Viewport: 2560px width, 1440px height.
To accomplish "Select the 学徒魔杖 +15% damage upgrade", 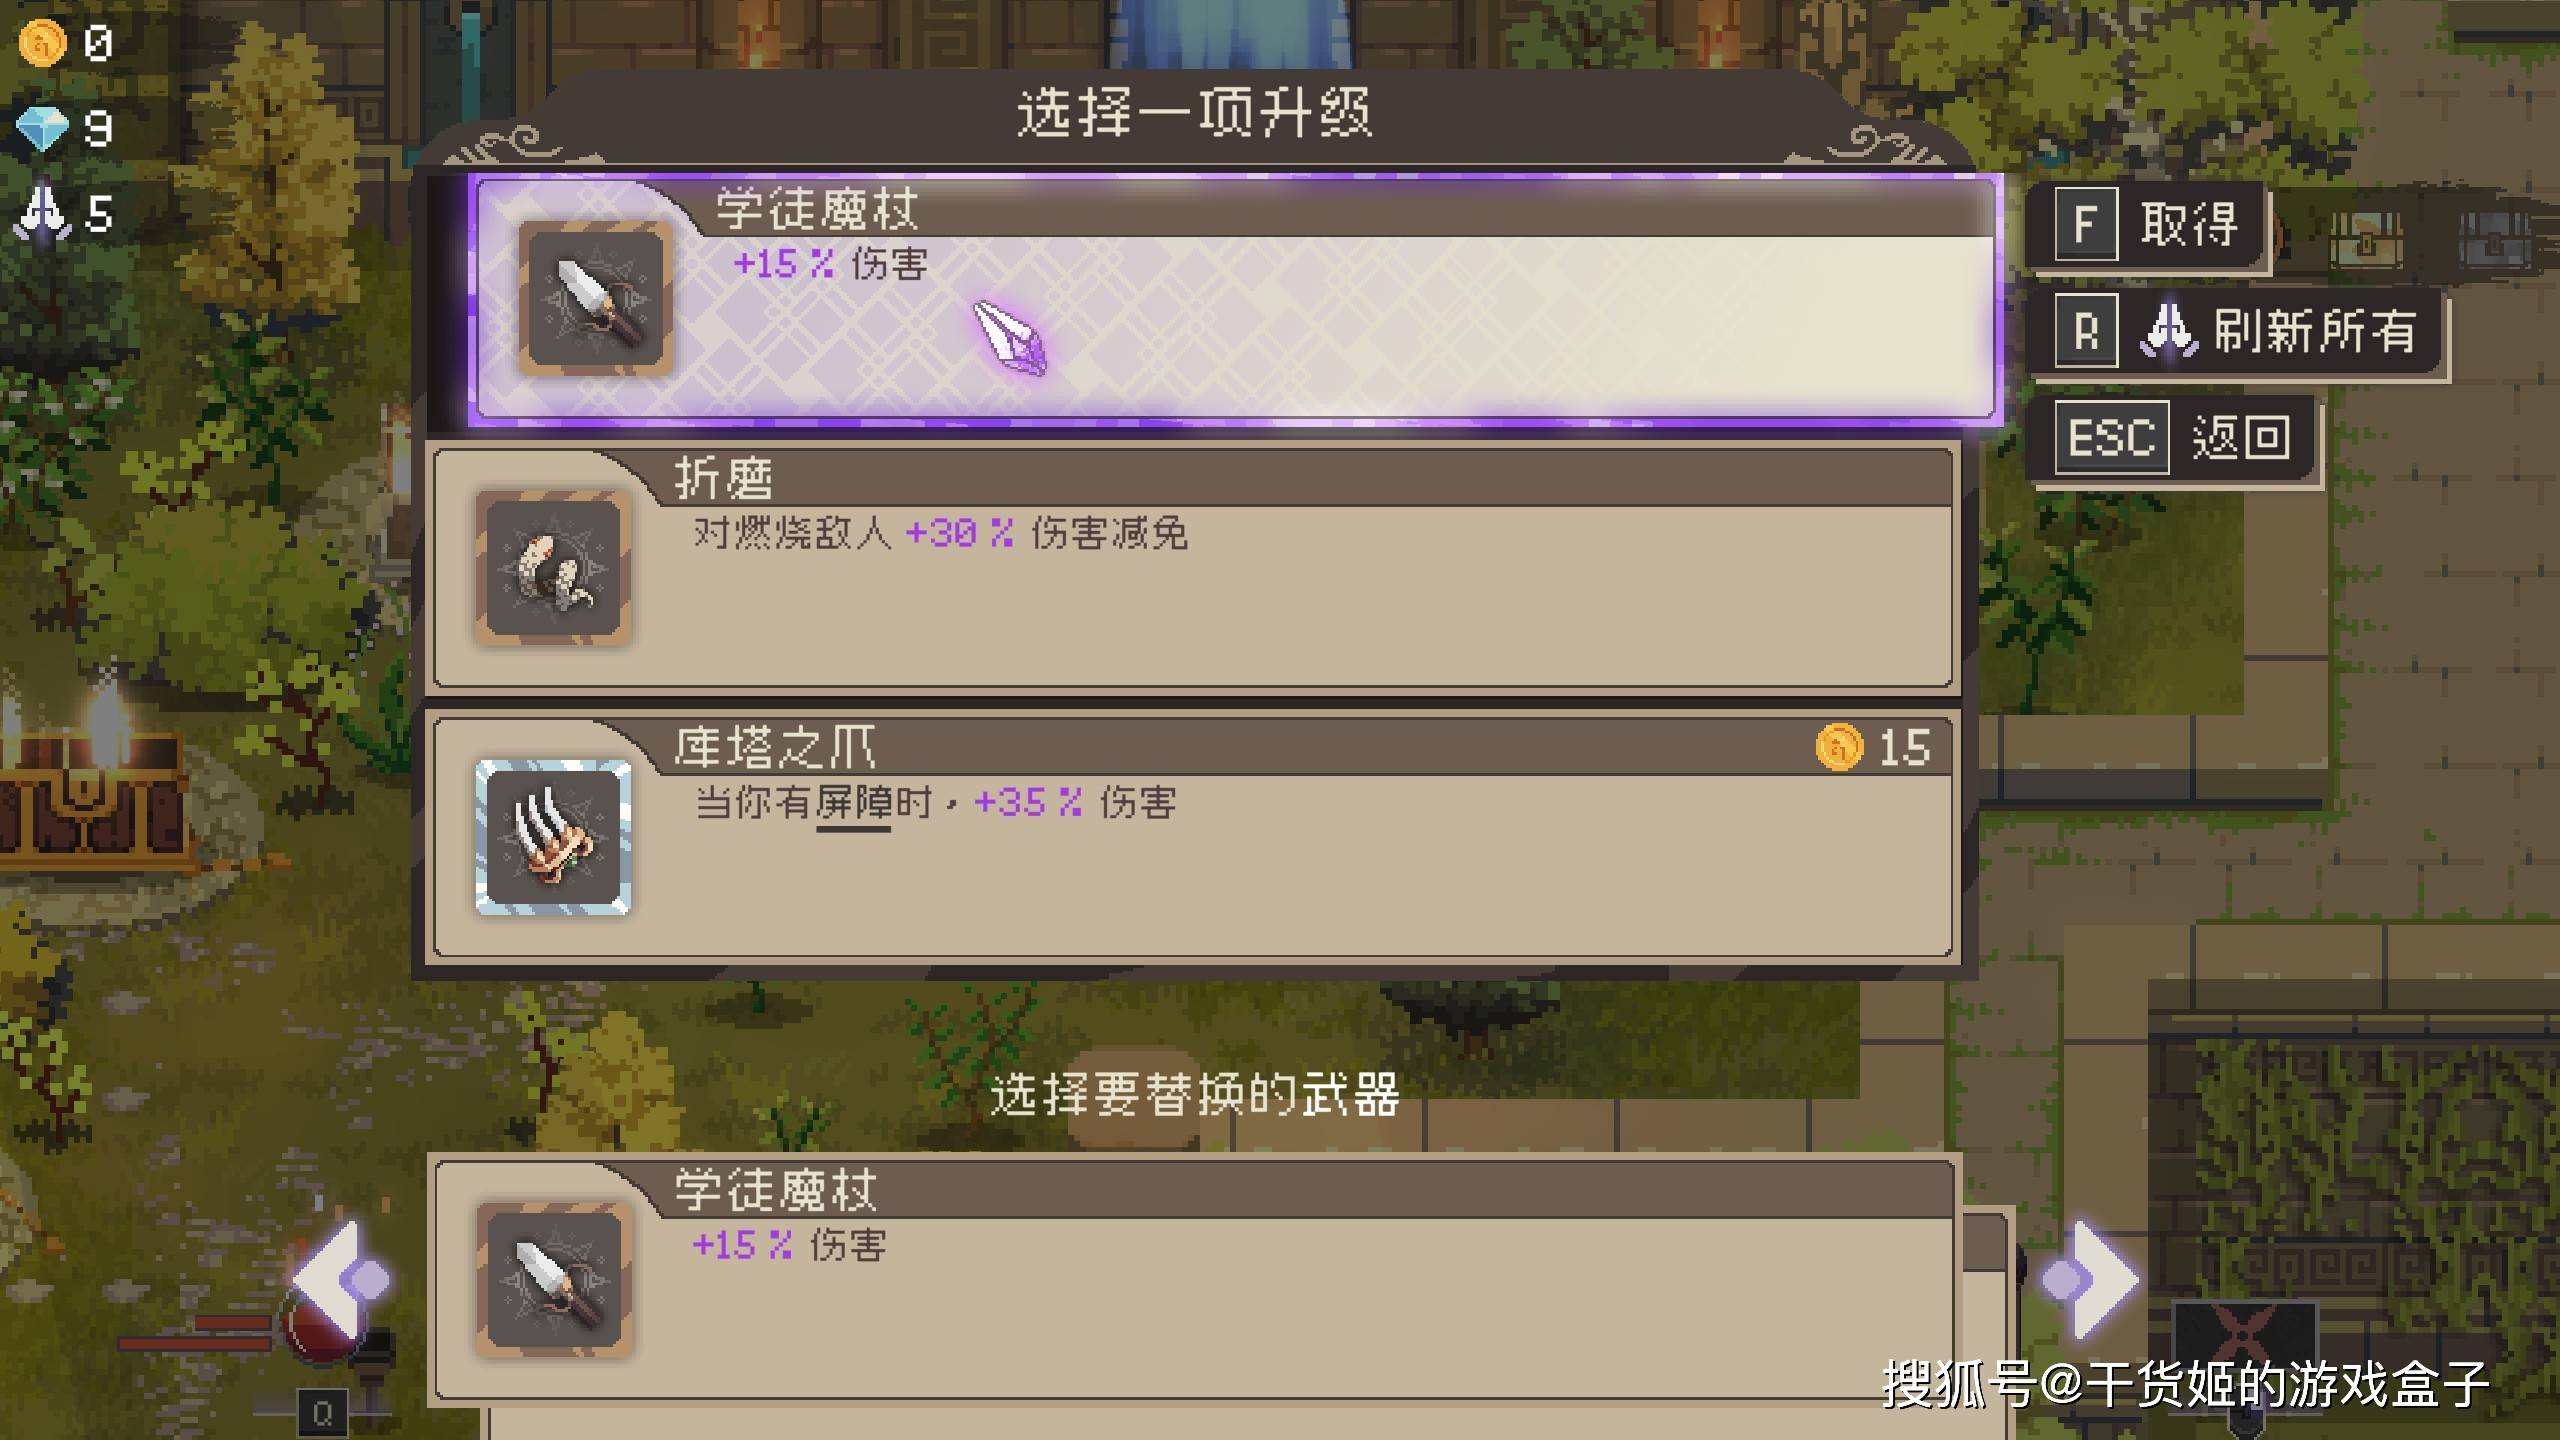I will pyautogui.click(x=1236, y=299).
